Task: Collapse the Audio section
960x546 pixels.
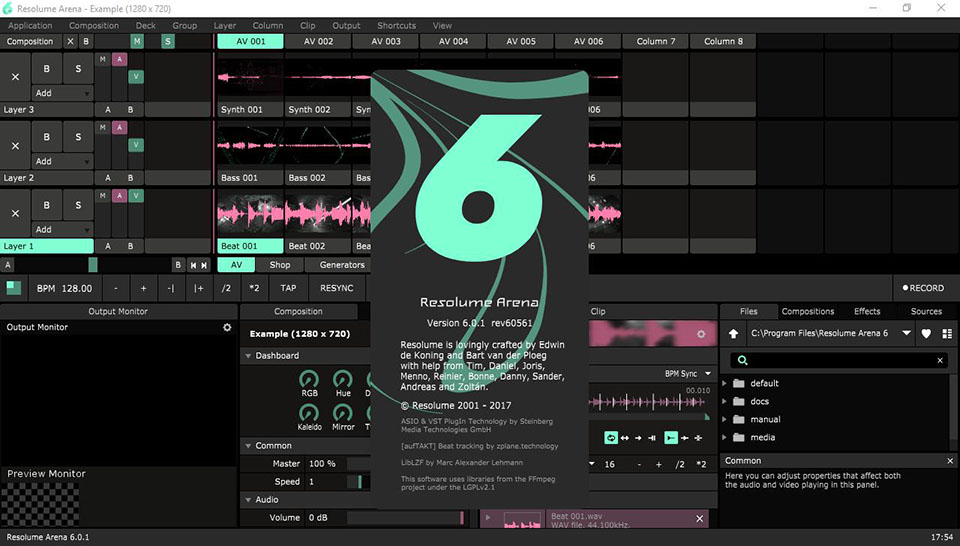Action: tap(249, 499)
